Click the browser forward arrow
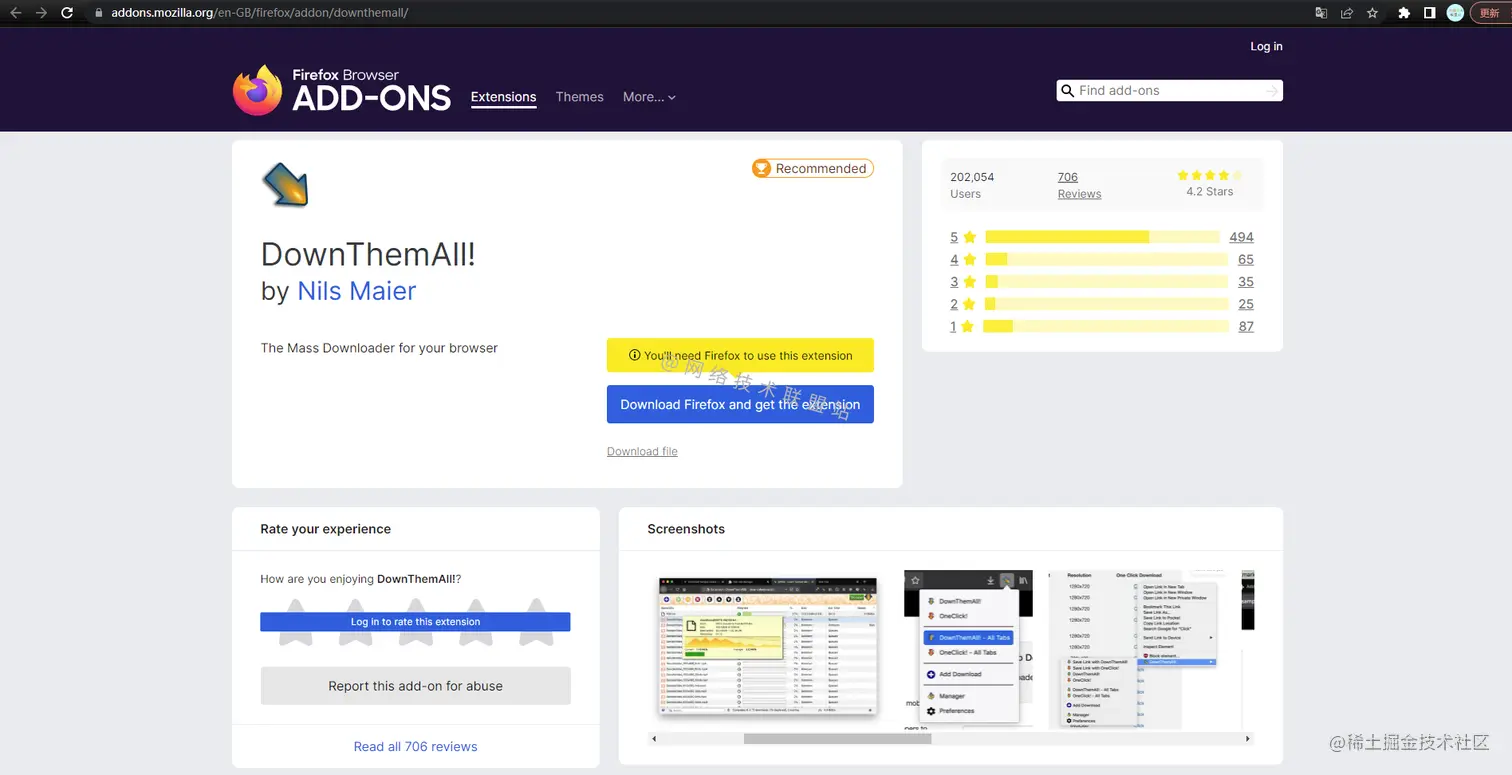 41,13
